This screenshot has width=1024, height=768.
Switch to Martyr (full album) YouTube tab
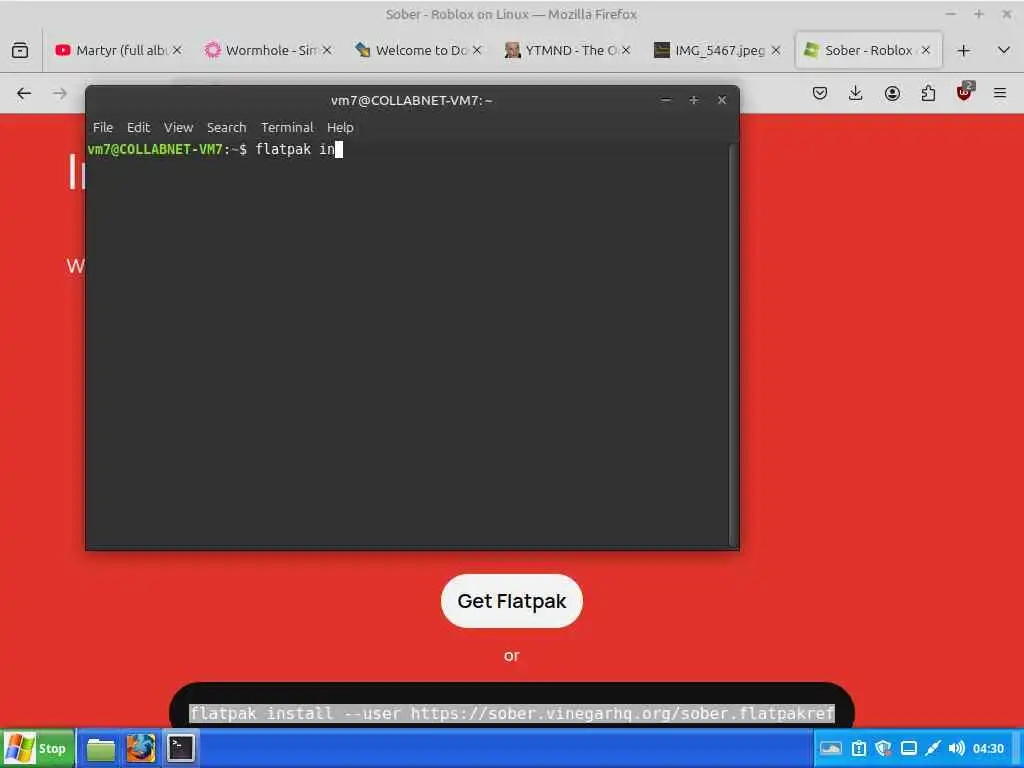pos(120,50)
